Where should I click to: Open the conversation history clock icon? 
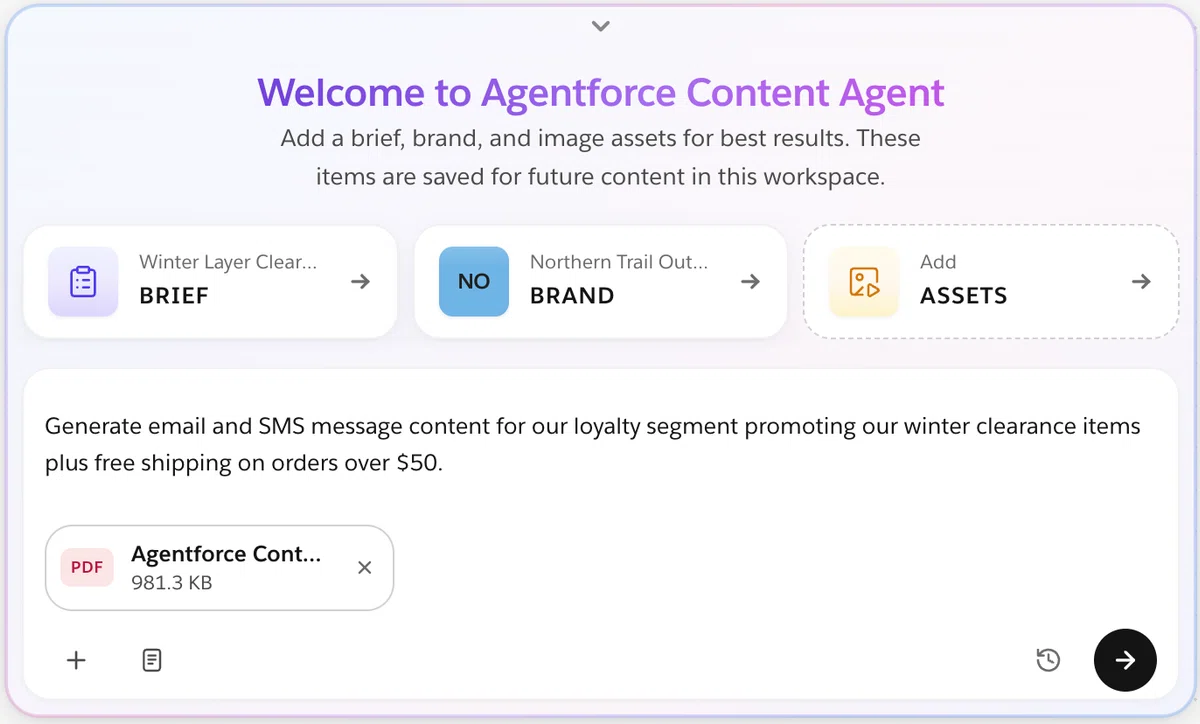(x=1048, y=660)
